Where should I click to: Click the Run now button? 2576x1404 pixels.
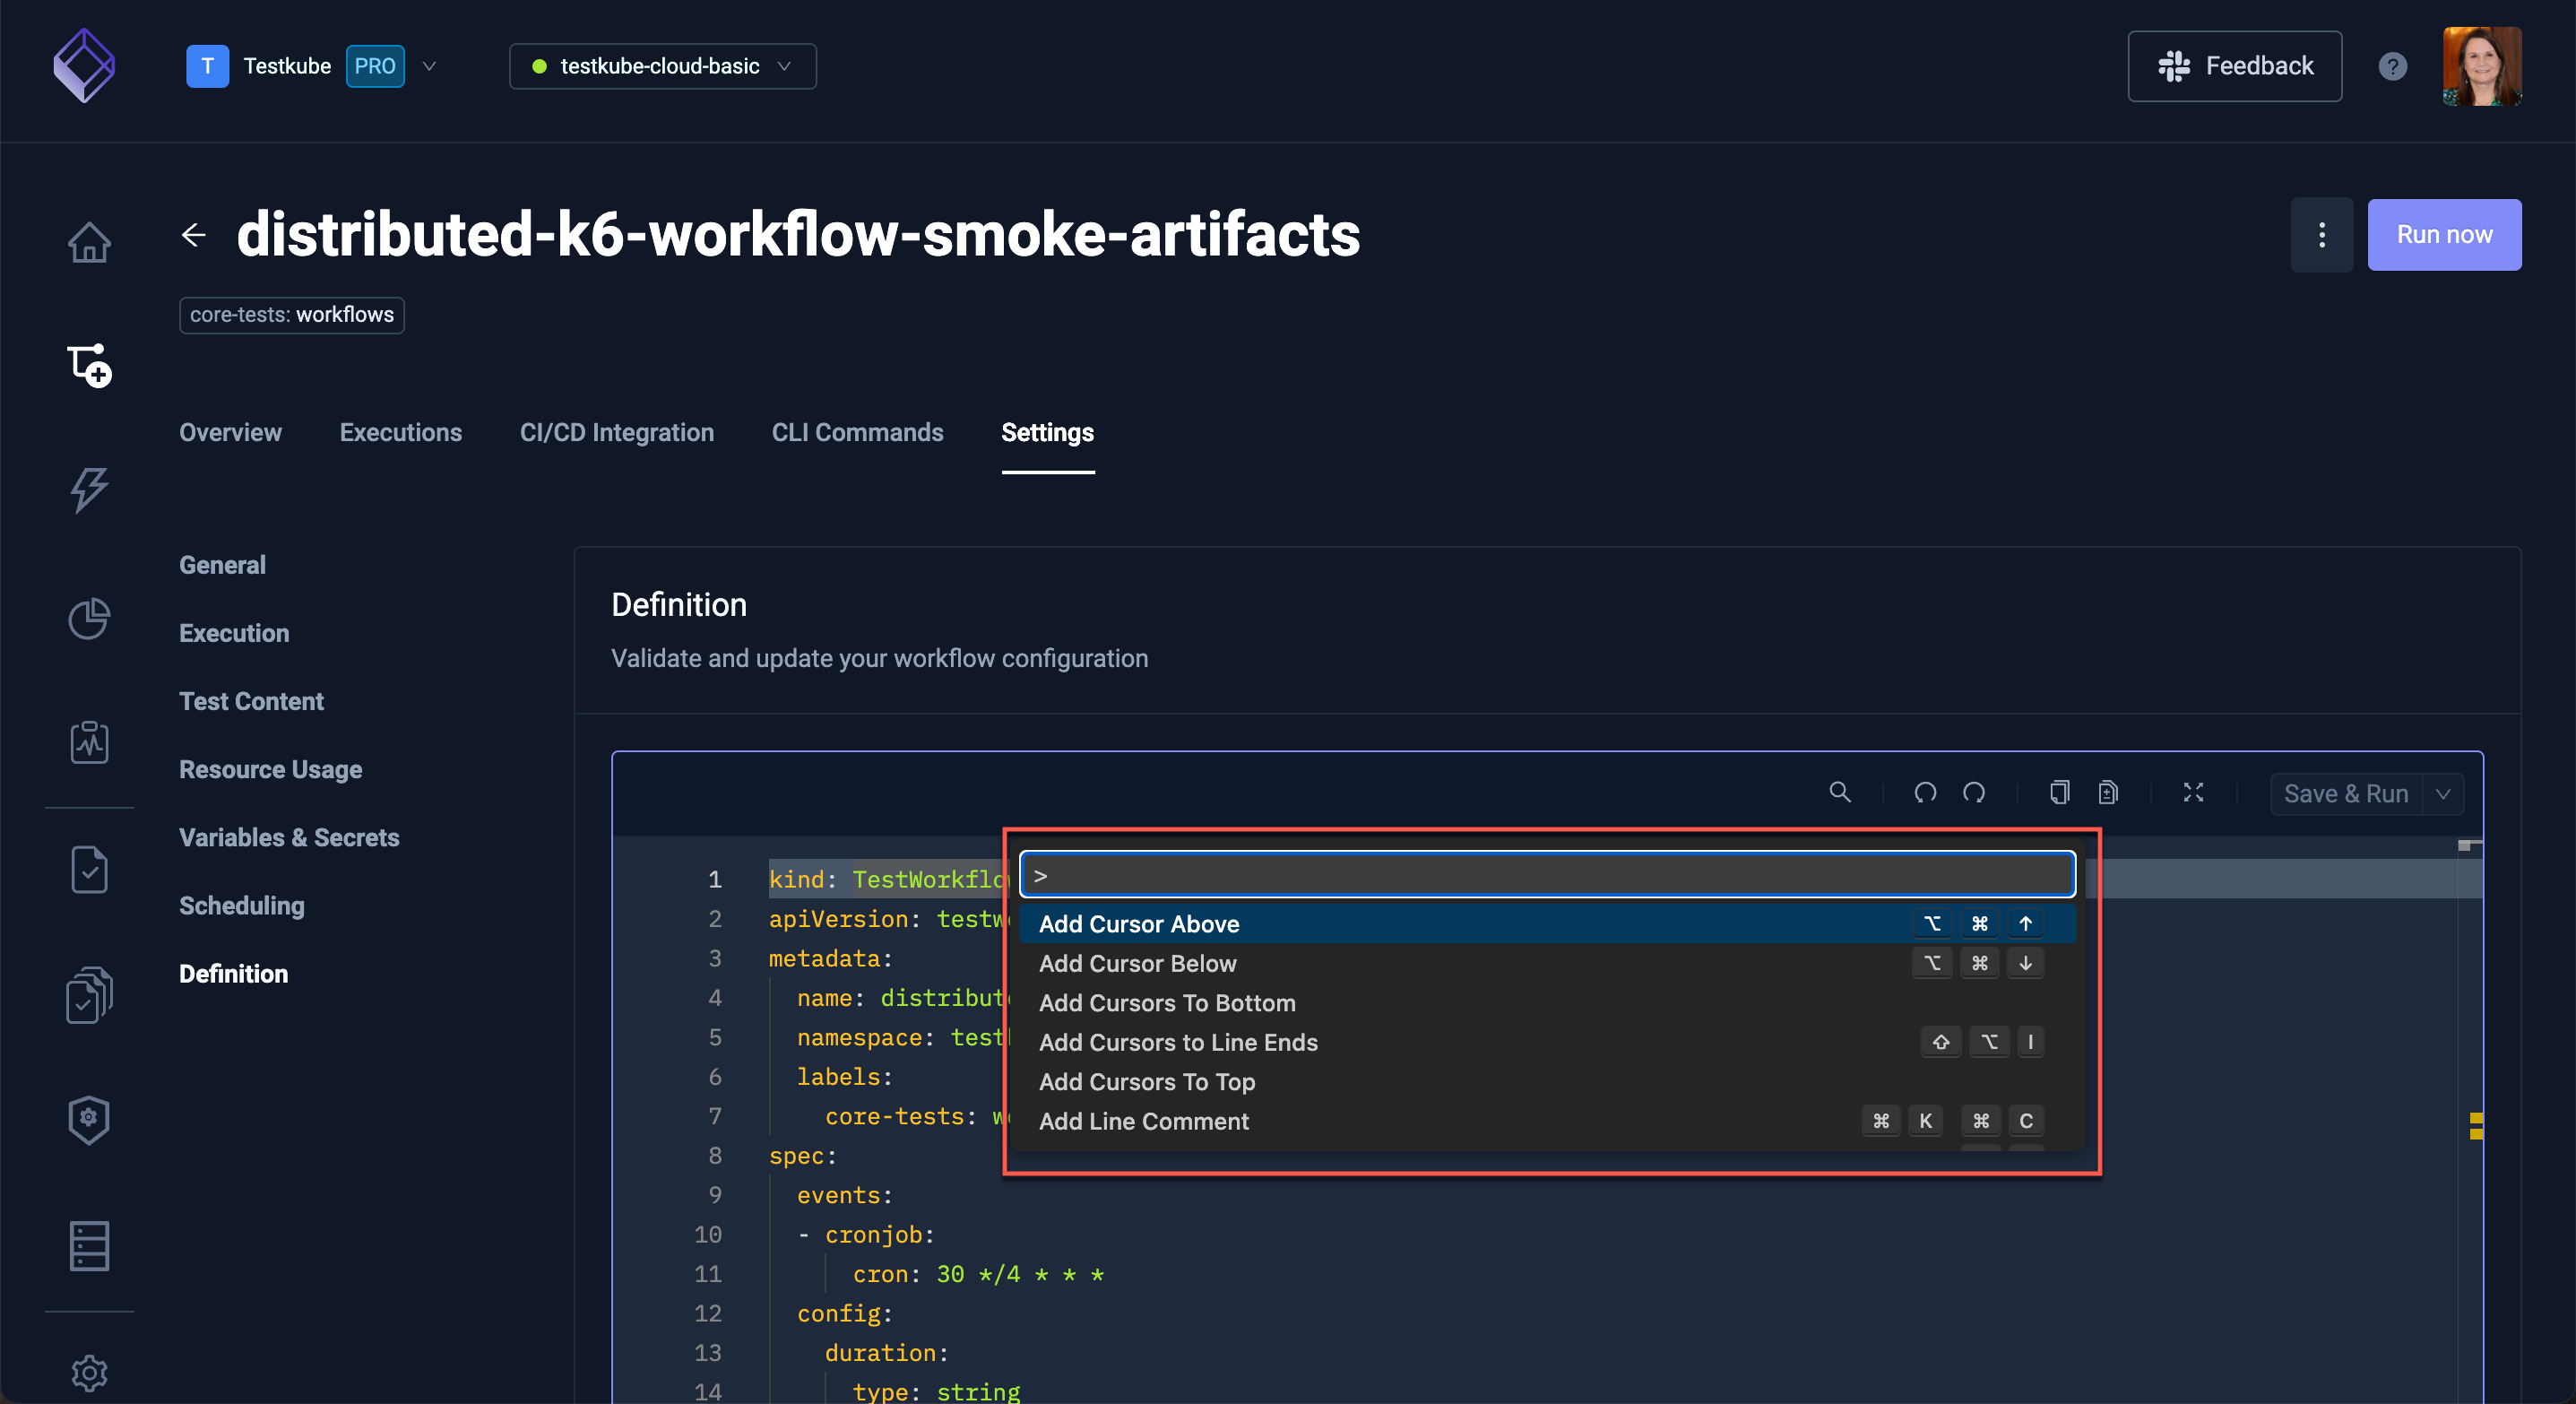[x=2443, y=235]
